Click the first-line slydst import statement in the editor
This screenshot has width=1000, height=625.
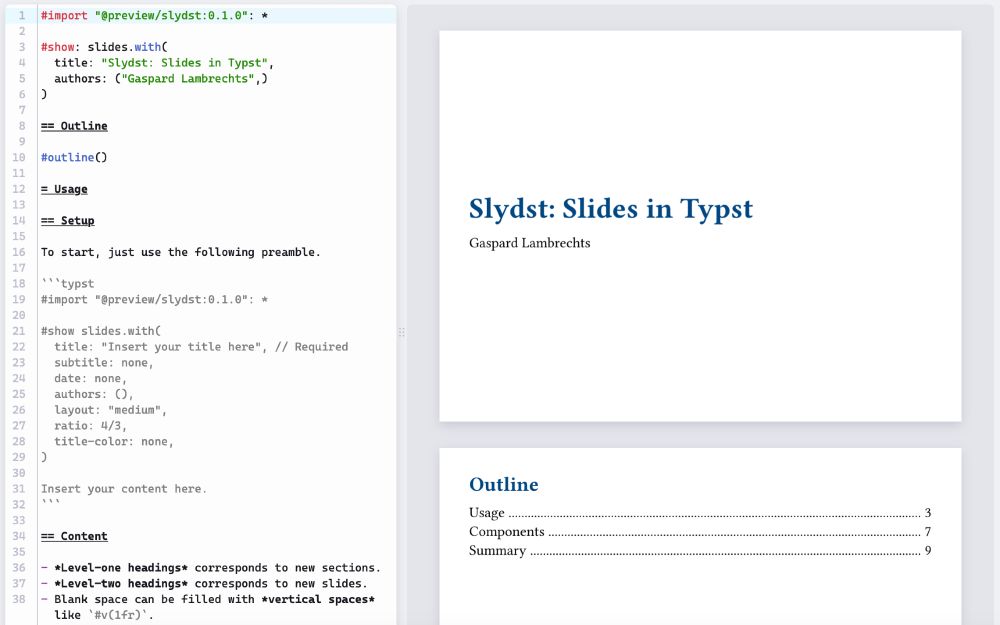tap(154, 15)
